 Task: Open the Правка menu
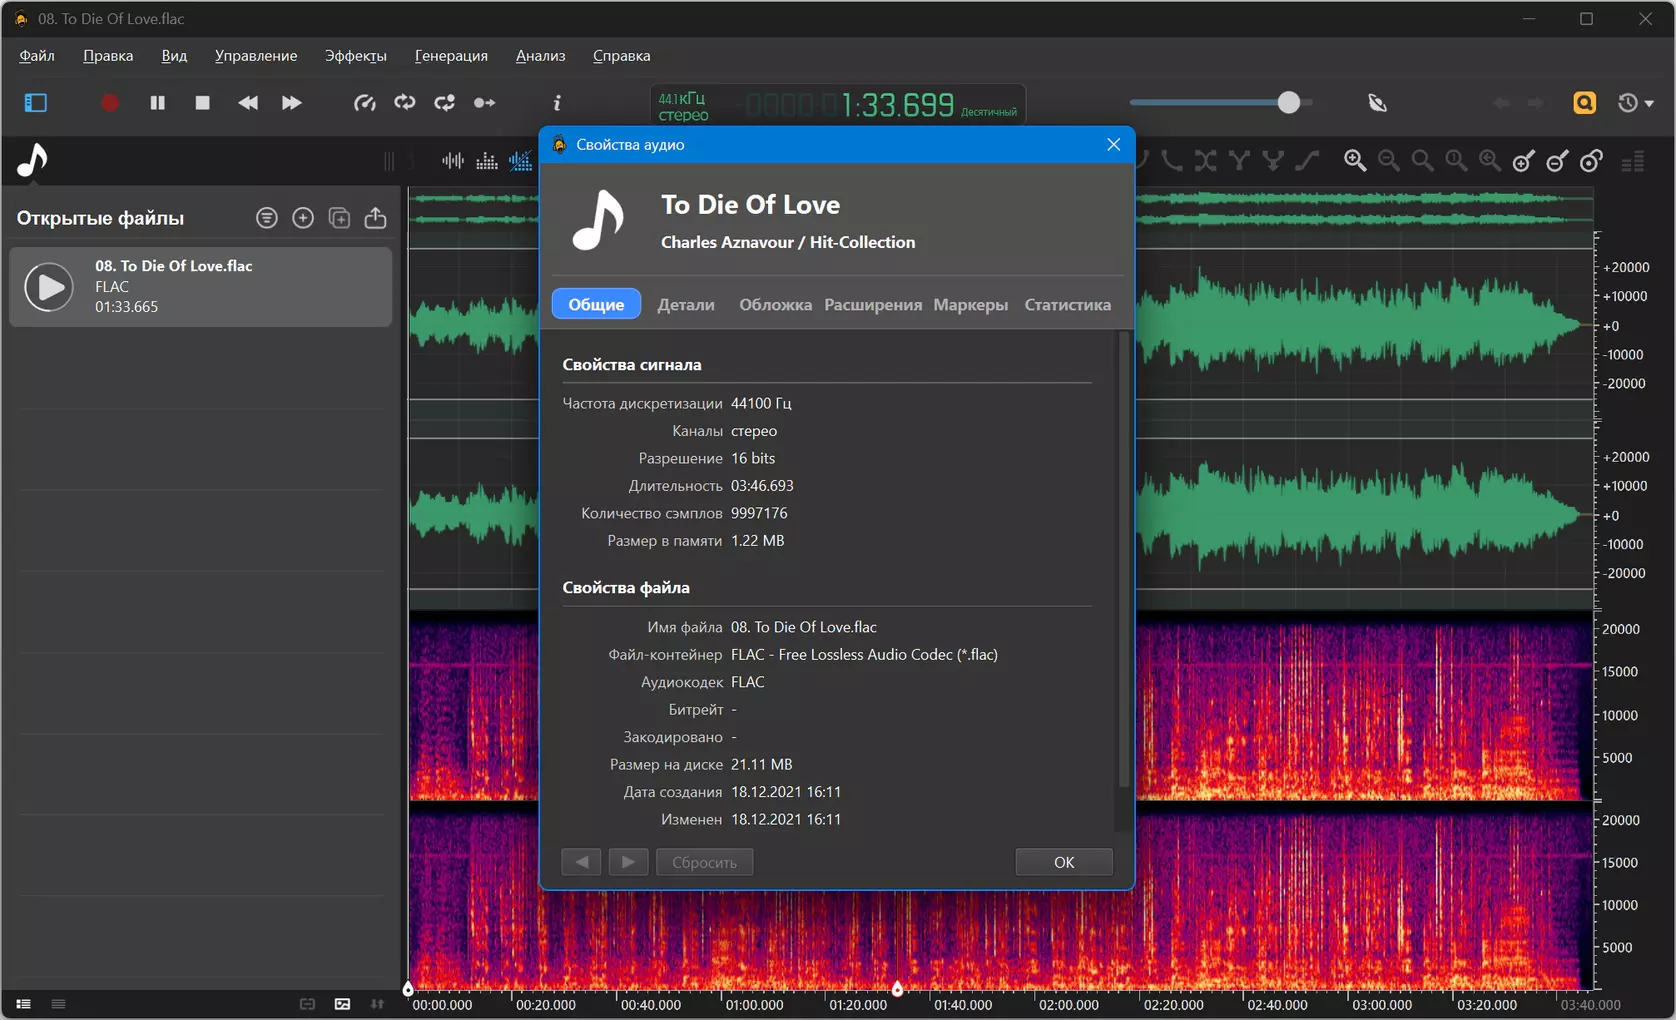[x=108, y=56]
